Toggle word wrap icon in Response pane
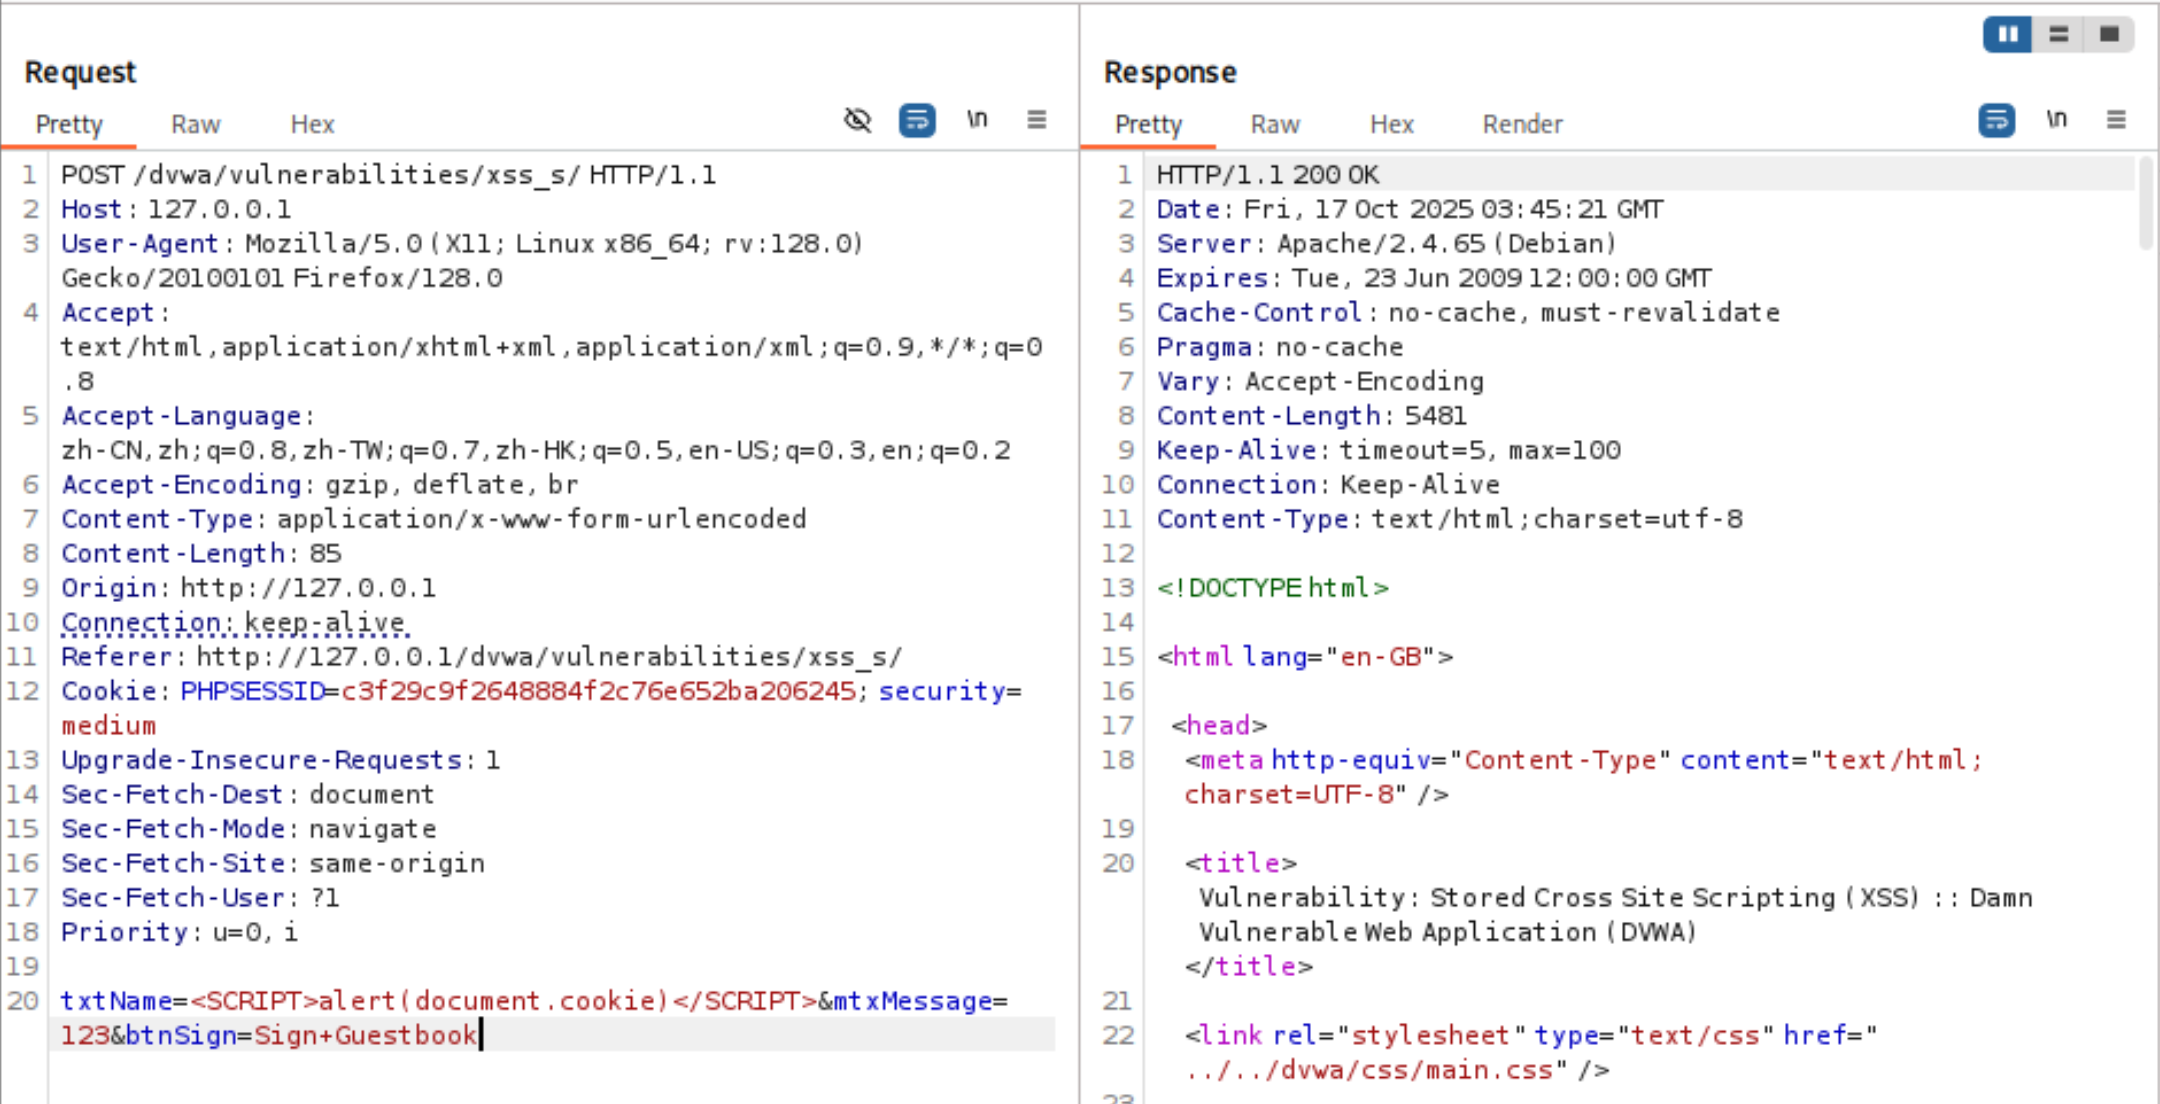The height and width of the screenshot is (1104, 2160). (1996, 120)
